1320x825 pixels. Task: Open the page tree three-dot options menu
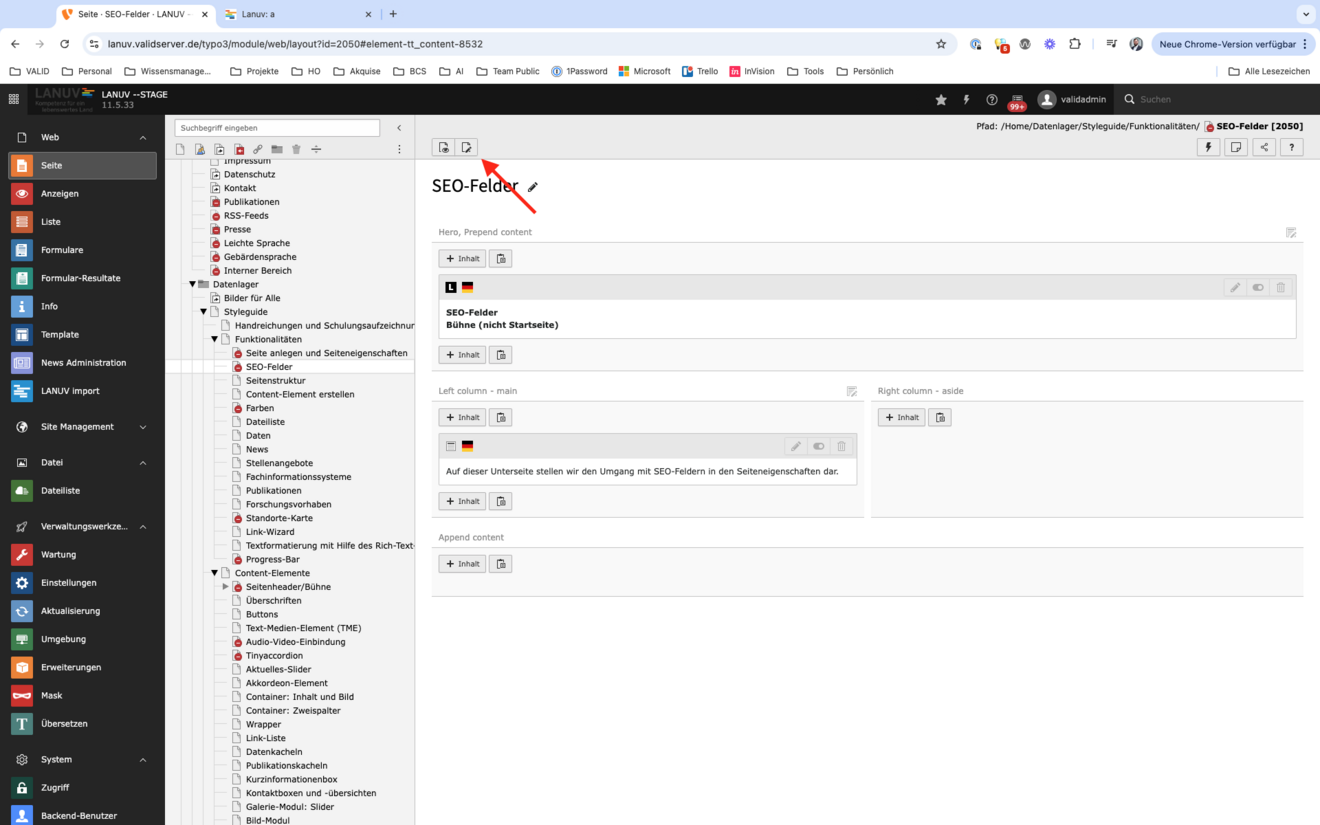pyautogui.click(x=399, y=150)
